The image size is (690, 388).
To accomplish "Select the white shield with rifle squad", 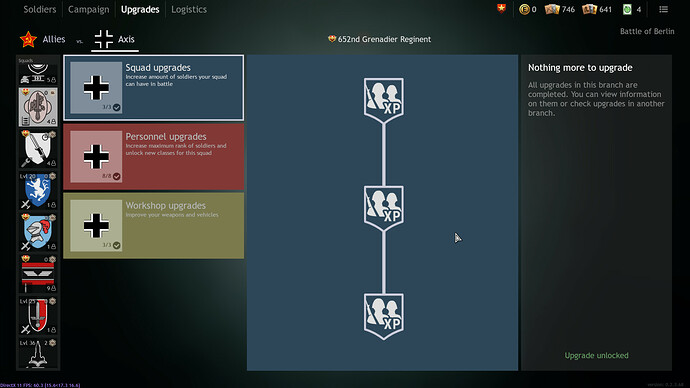I will pos(38,149).
